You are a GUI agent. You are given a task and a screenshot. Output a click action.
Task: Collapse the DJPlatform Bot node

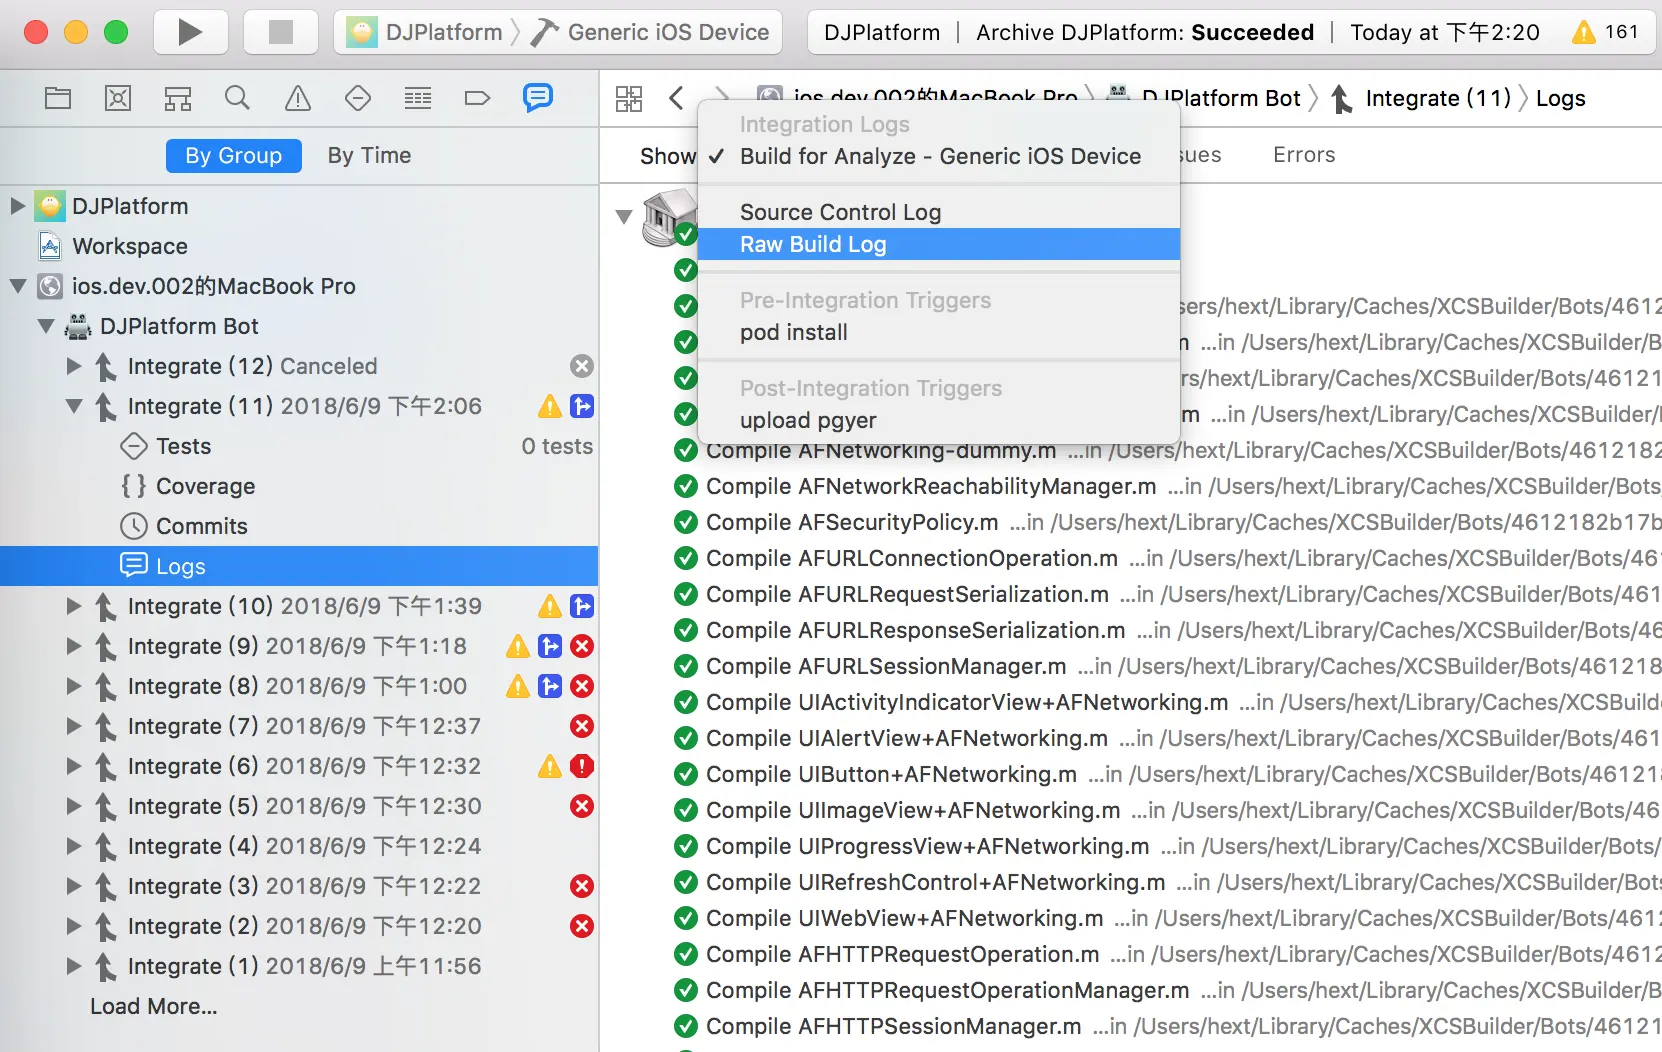[45, 326]
